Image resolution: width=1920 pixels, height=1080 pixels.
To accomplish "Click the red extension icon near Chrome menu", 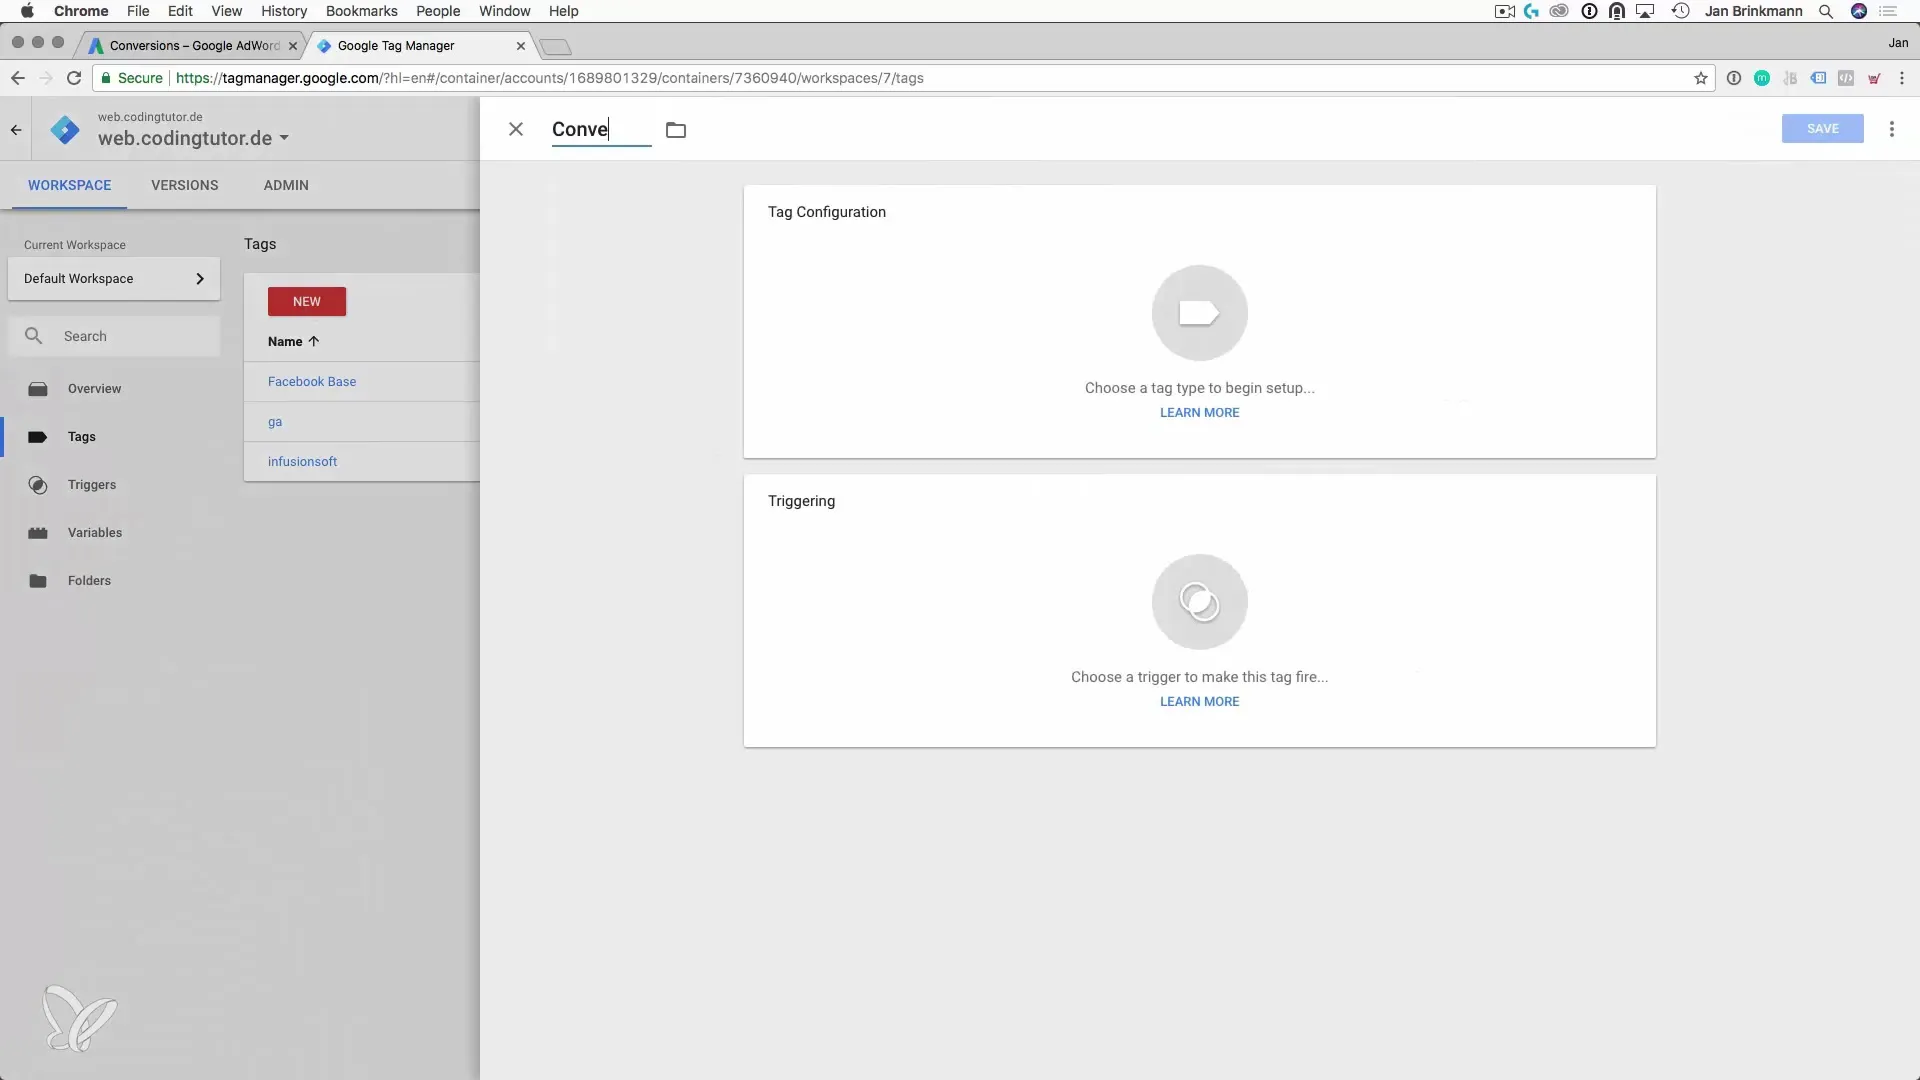I will click(x=1874, y=78).
